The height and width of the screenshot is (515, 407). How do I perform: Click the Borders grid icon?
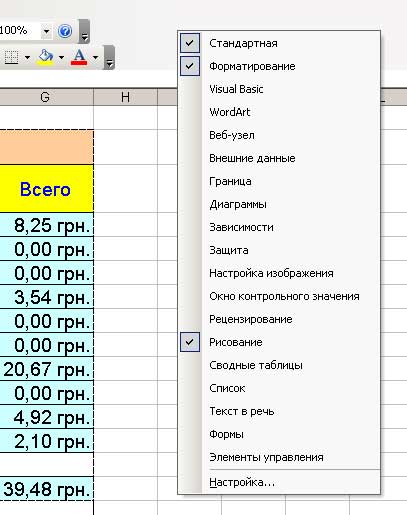11,57
